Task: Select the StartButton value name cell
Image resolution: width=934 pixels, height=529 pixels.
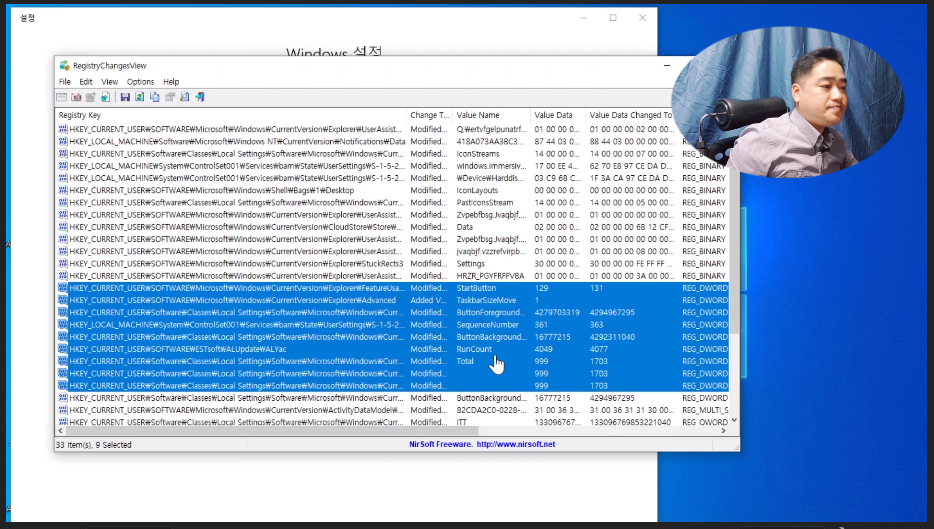Action: tap(476, 288)
